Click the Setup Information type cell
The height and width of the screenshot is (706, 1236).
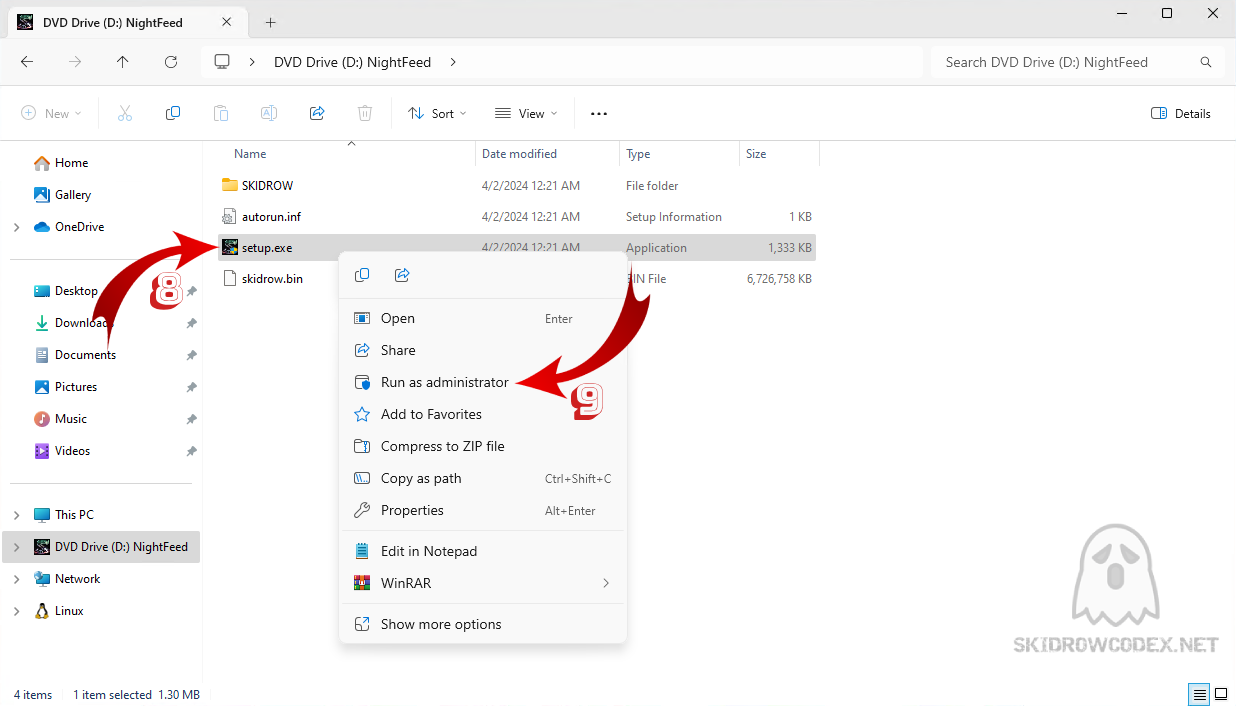[674, 216]
